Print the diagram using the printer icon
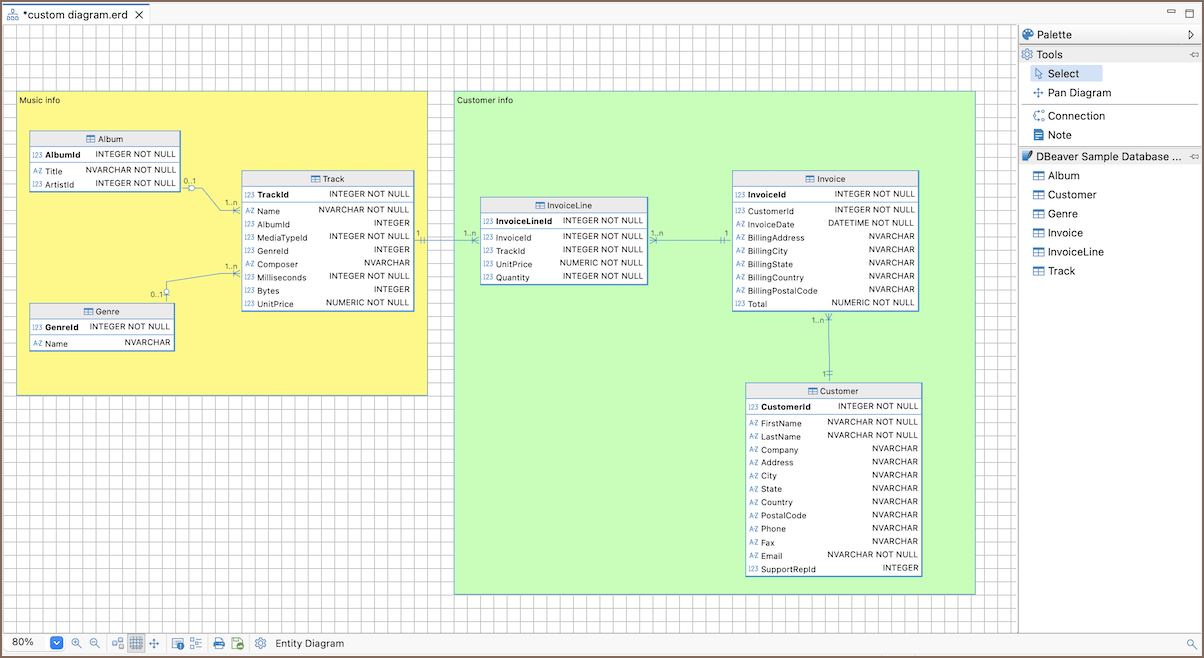The width and height of the screenshot is (1204, 658). click(219, 643)
